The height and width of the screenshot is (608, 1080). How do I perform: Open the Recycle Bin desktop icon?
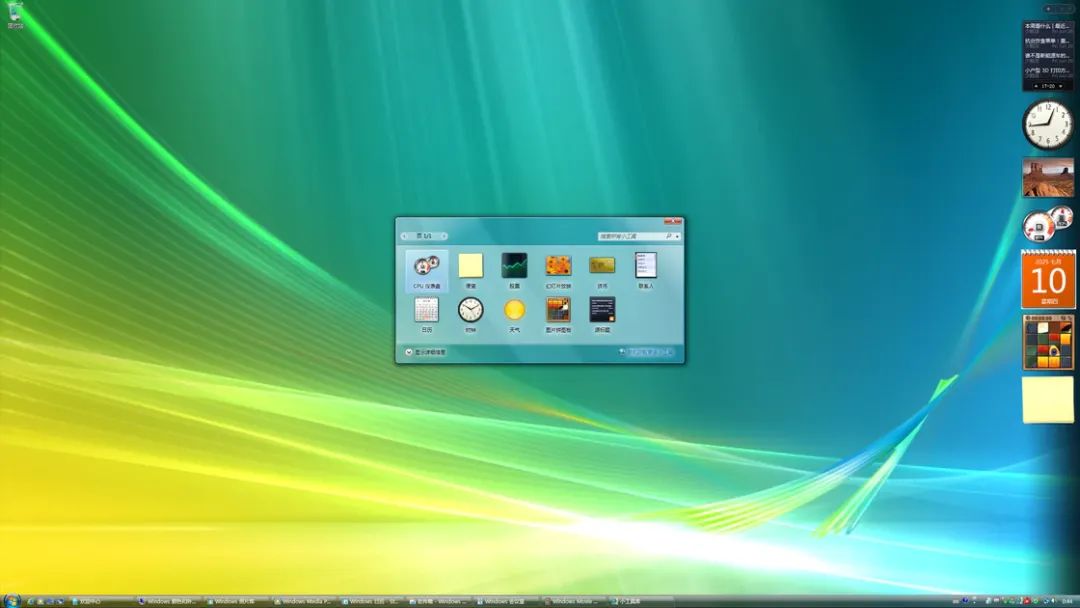pos(15,14)
